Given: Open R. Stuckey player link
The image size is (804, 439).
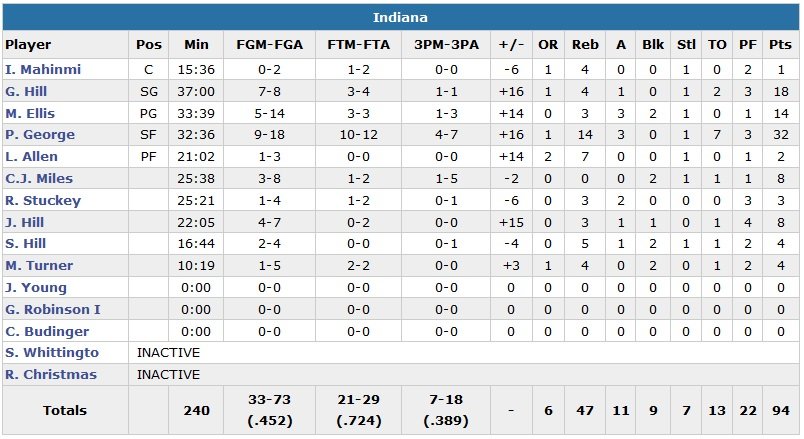Looking at the screenshot, I should point(43,201).
